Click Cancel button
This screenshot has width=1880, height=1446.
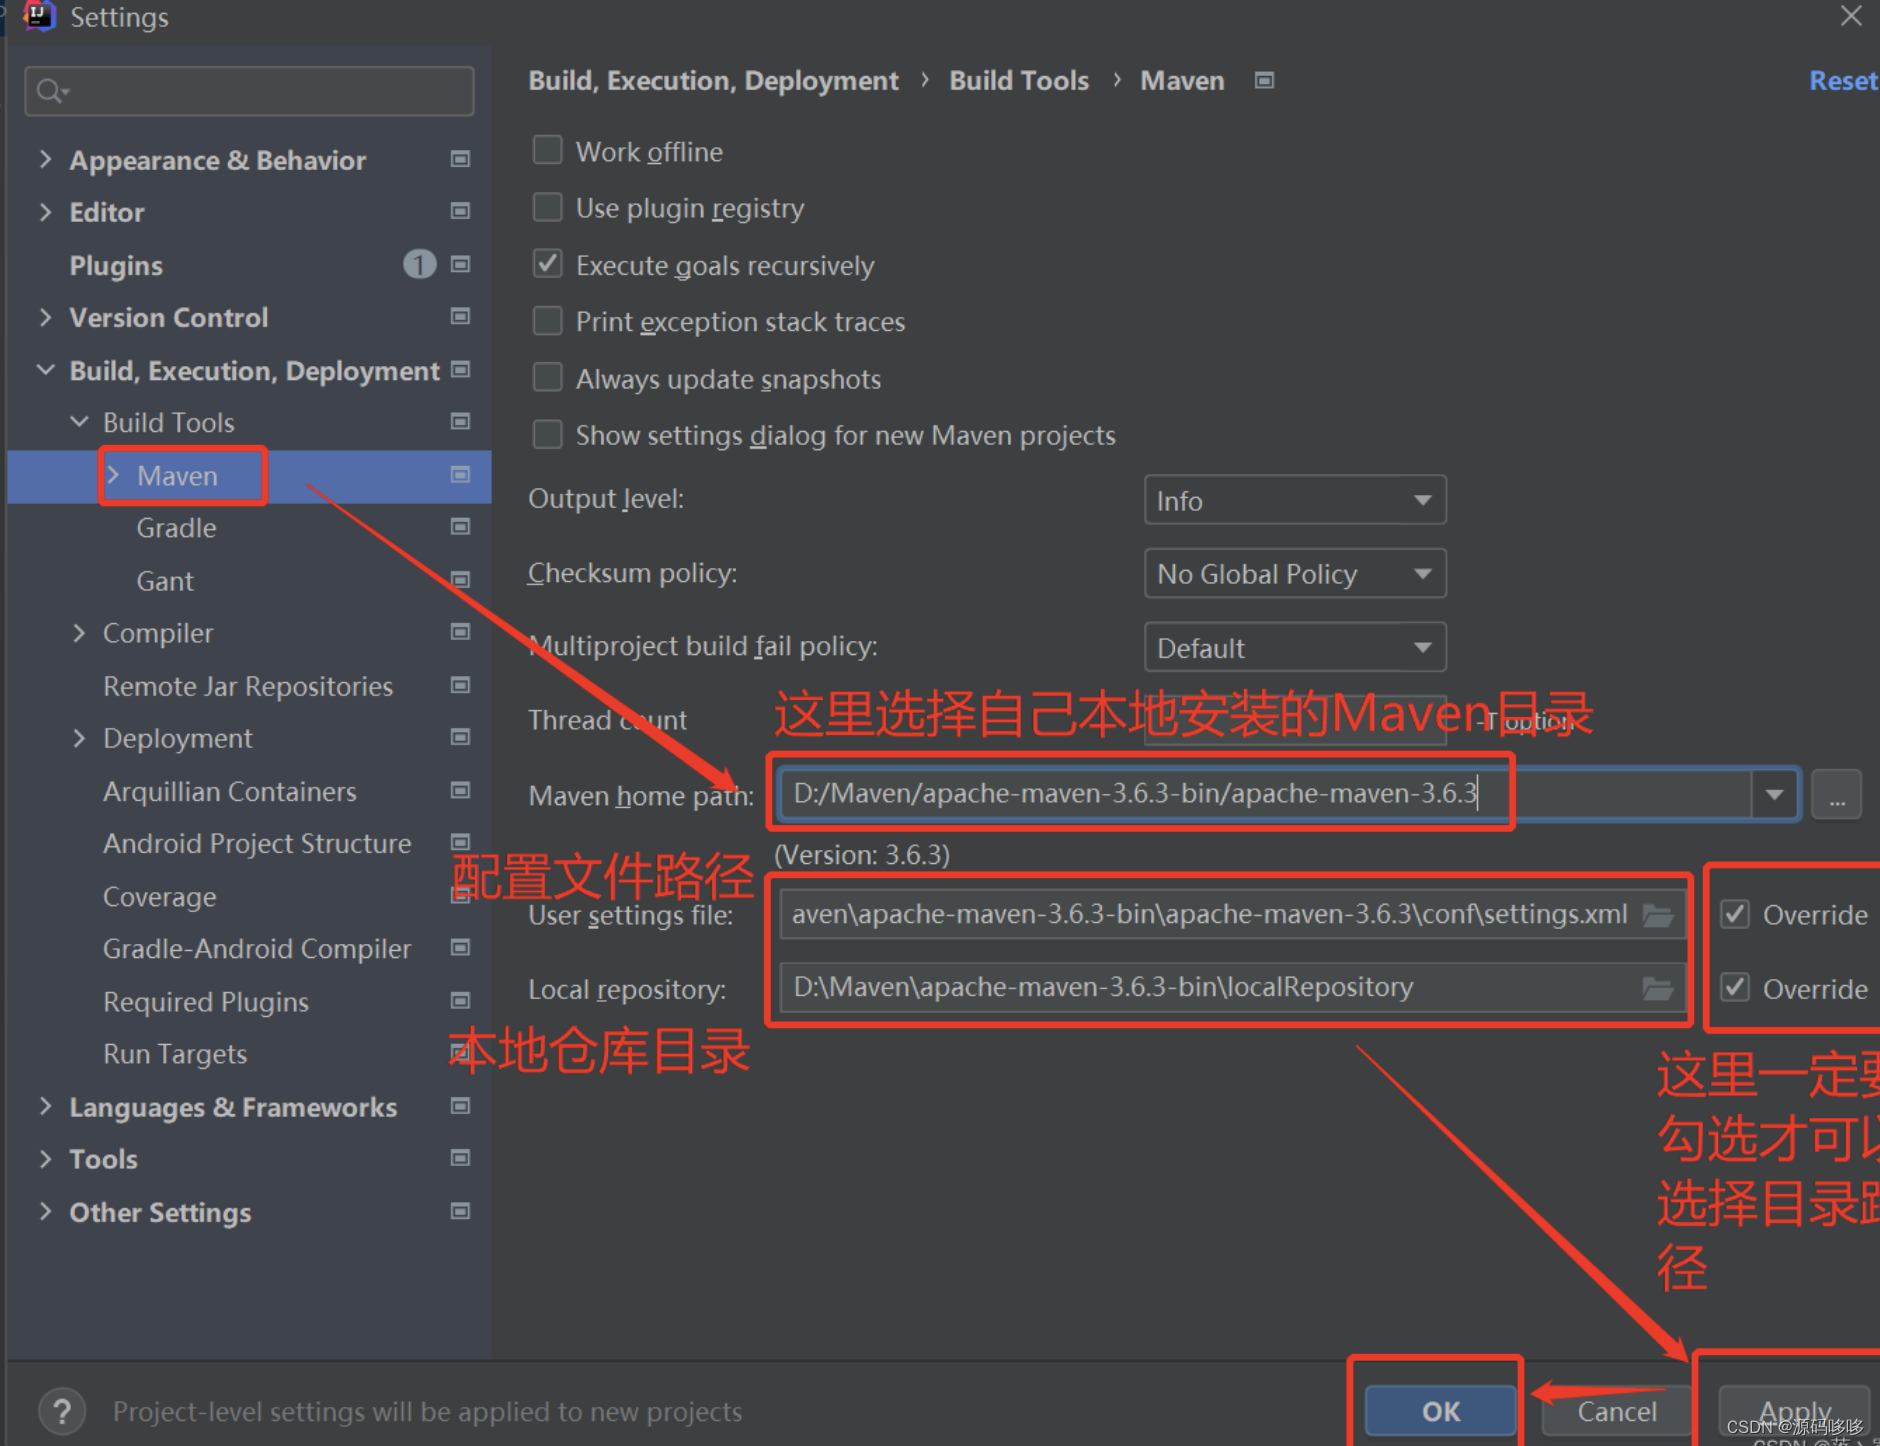pyautogui.click(x=1616, y=1411)
